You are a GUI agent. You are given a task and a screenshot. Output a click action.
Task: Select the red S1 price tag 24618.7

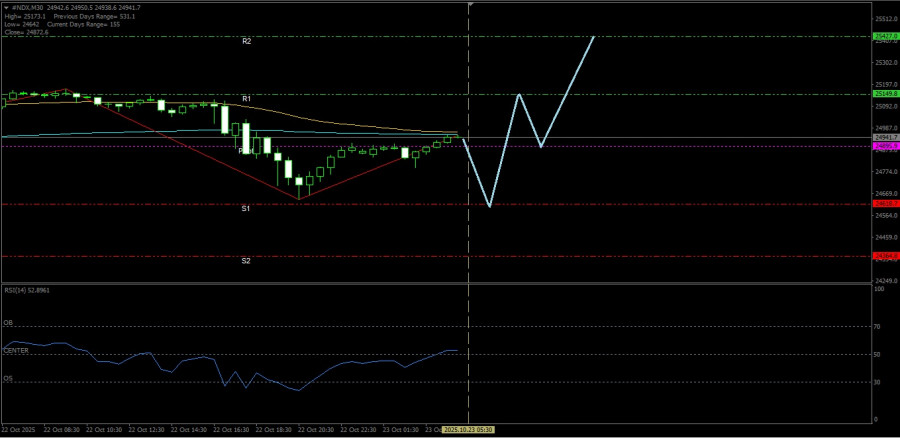(x=886, y=204)
